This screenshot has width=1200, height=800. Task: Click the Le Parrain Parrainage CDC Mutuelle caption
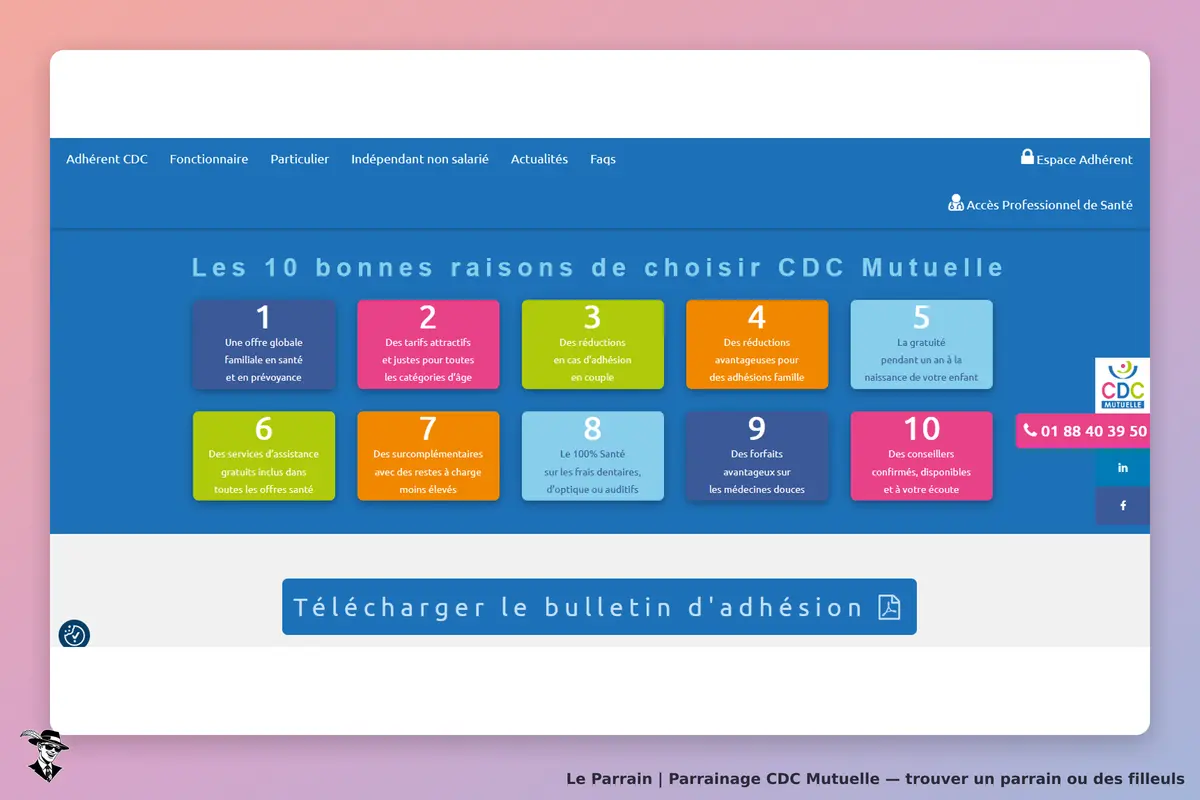(x=875, y=779)
